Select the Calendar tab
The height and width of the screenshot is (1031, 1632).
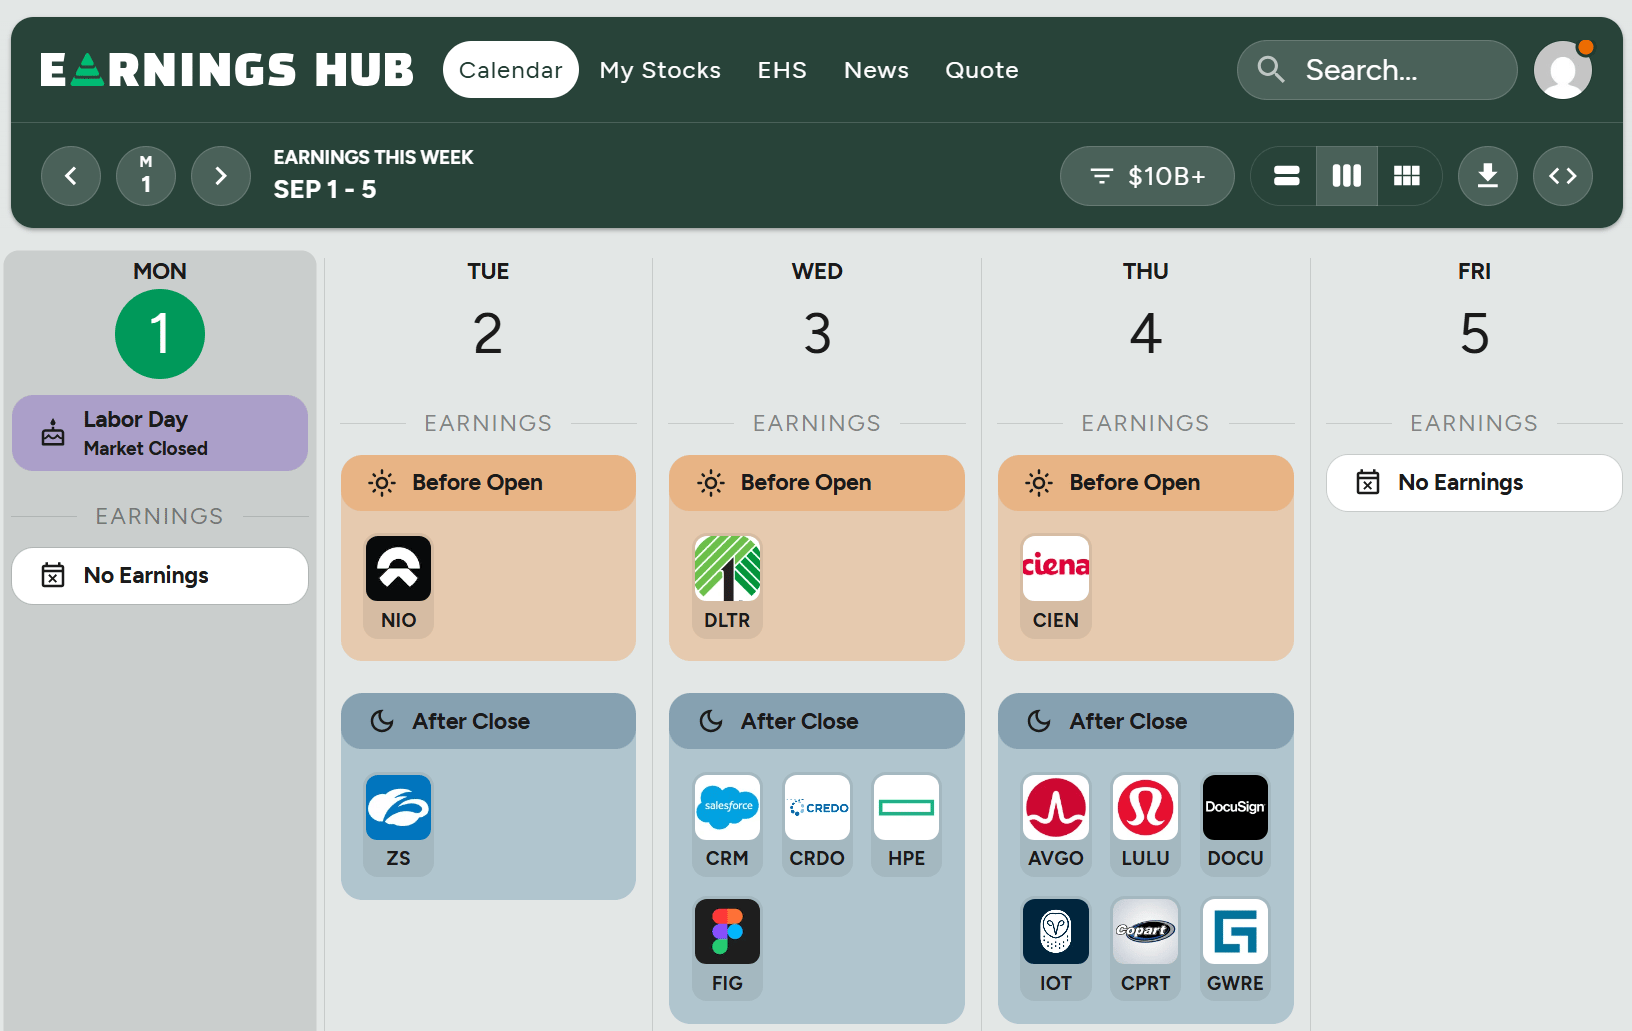(x=510, y=70)
